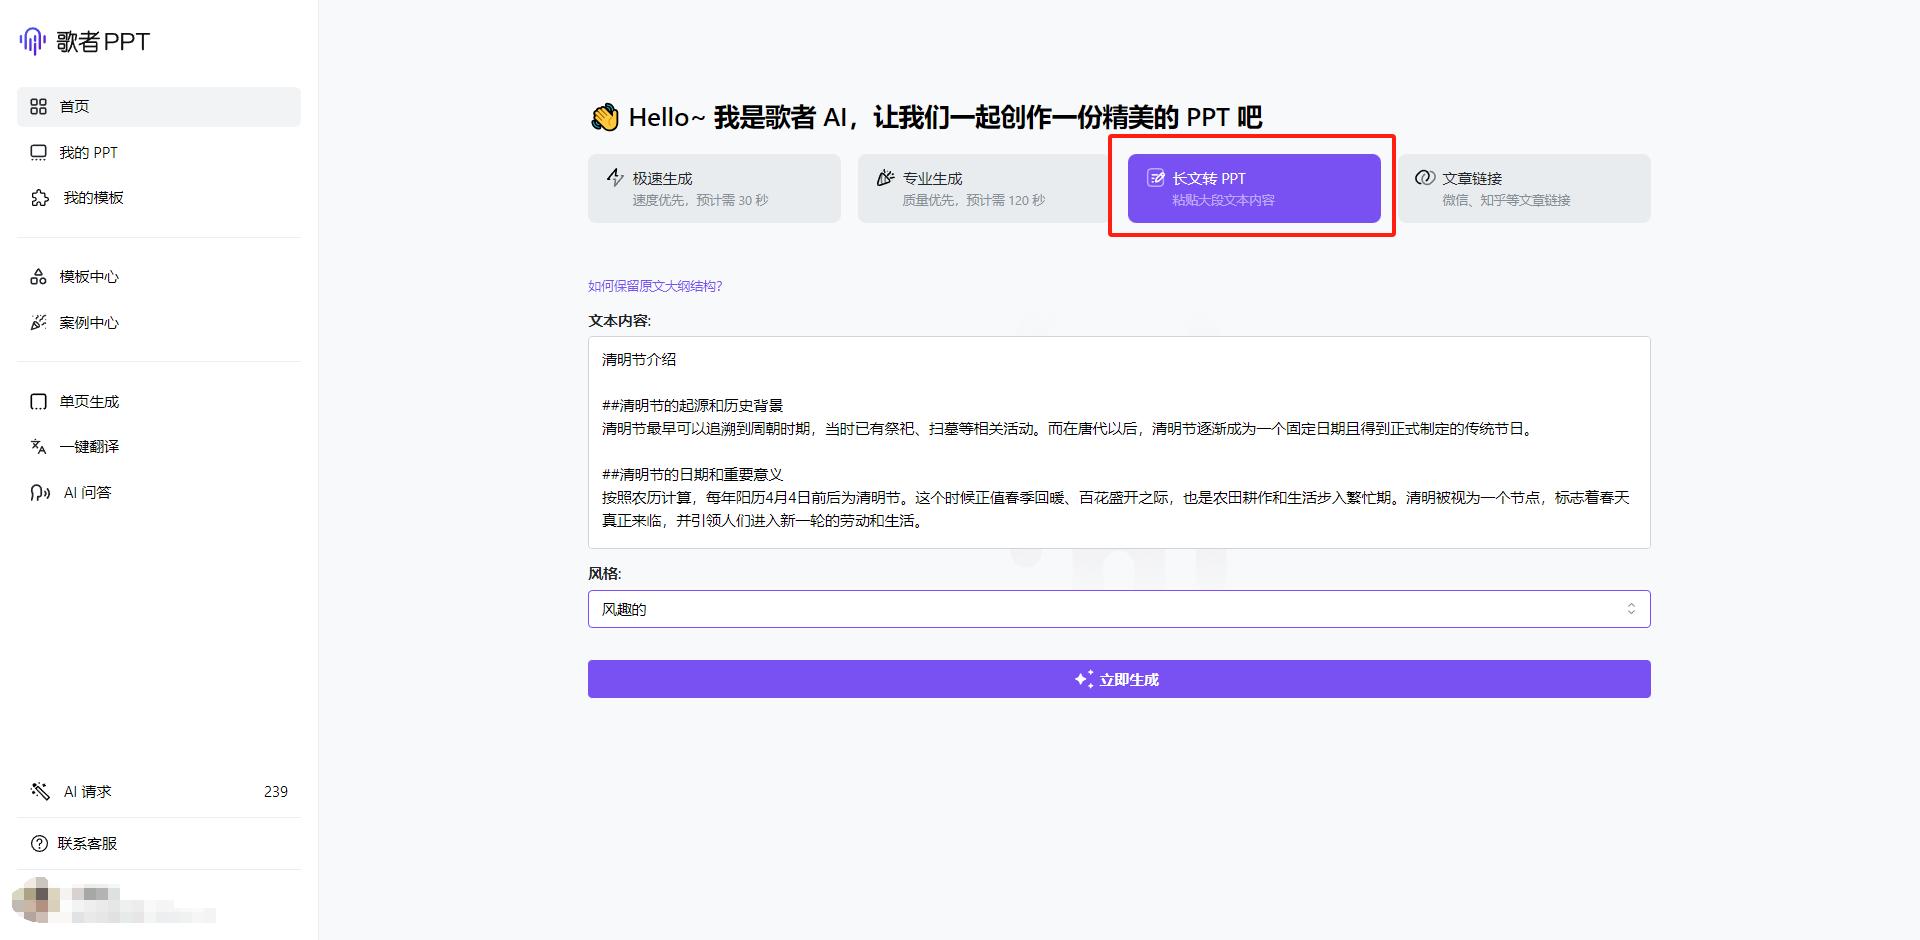The width and height of the screenshot is (1920, 940).
Task: Check AI 请求 quota counter
Action: [x=86, y=791]
